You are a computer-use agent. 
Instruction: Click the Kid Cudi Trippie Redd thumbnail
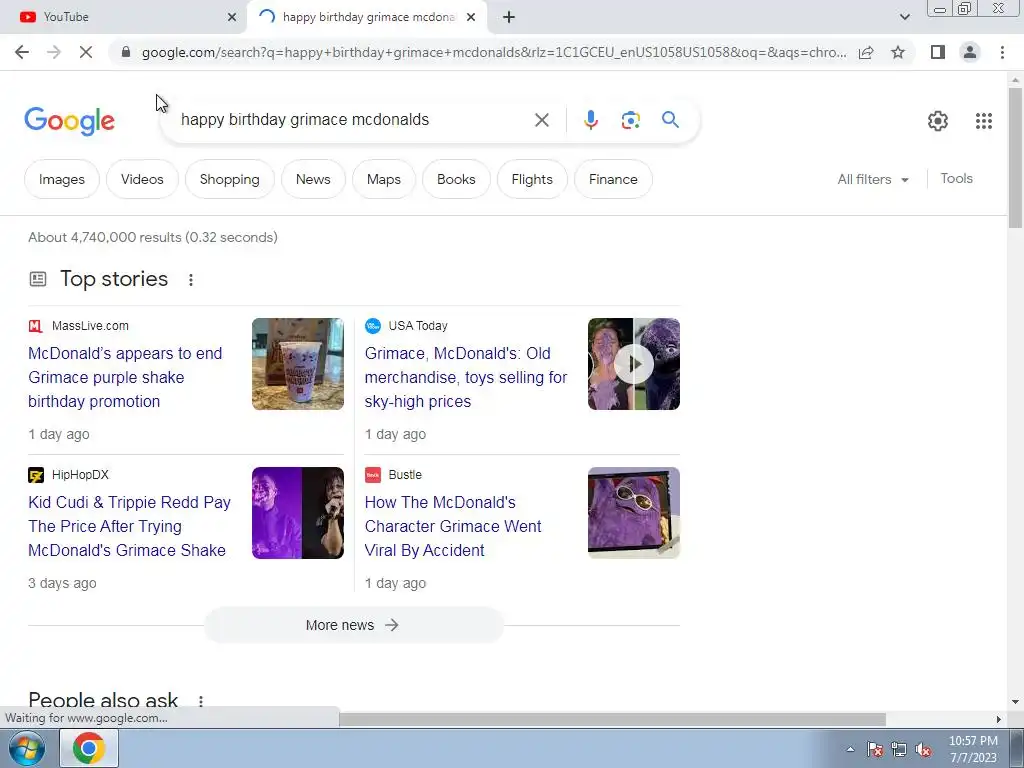tap(298, 513)
